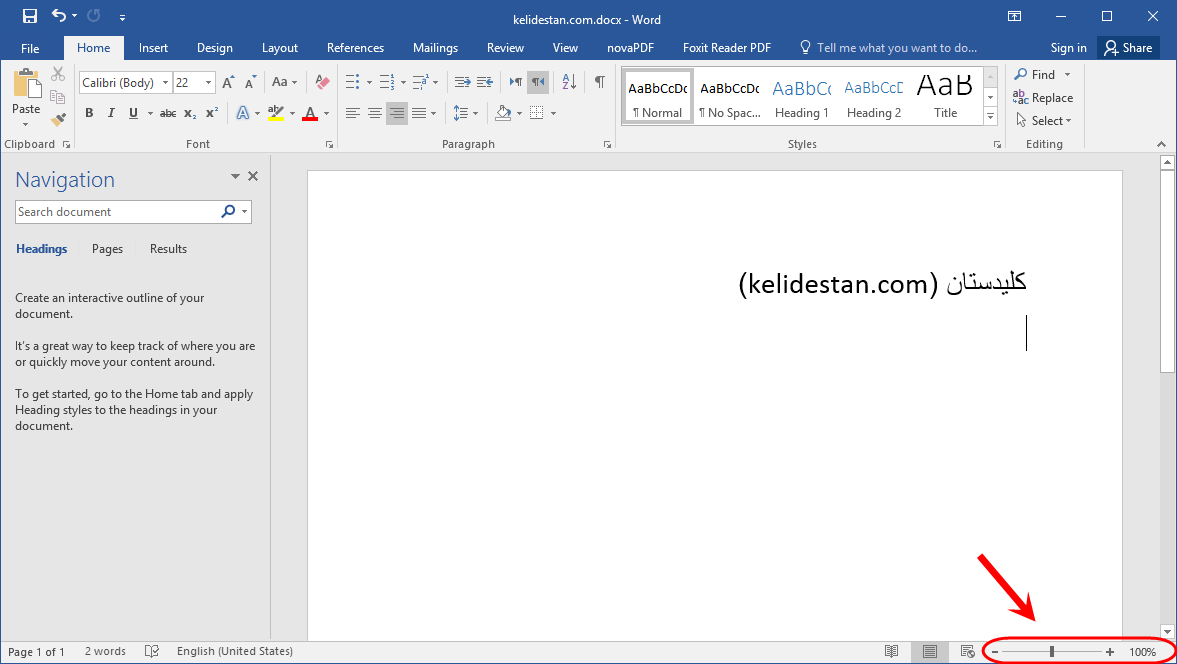Toggle Italic formatting

coord(111,113)
